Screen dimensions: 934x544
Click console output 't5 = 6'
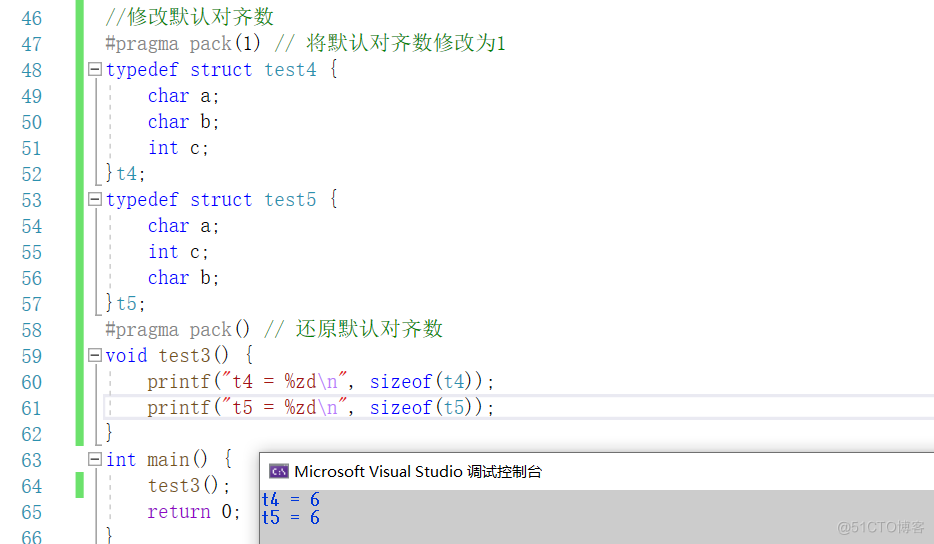291,517
